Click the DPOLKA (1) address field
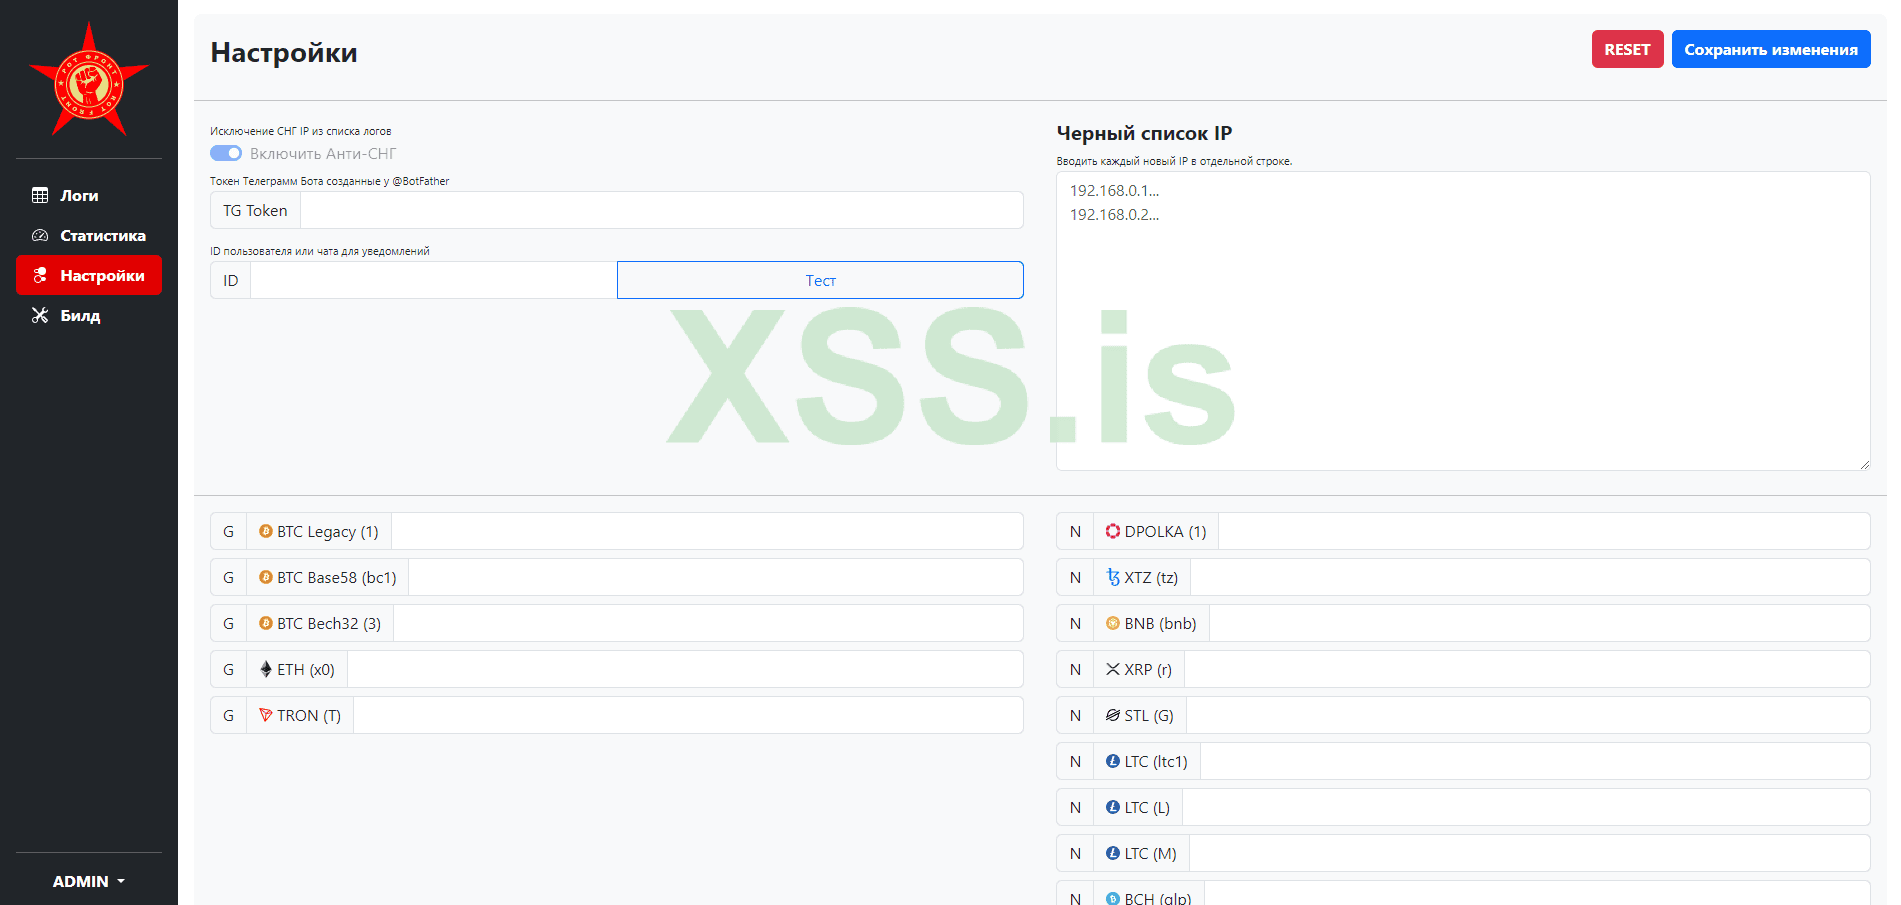1901x905 pixels. click(x=1544, y=531)
